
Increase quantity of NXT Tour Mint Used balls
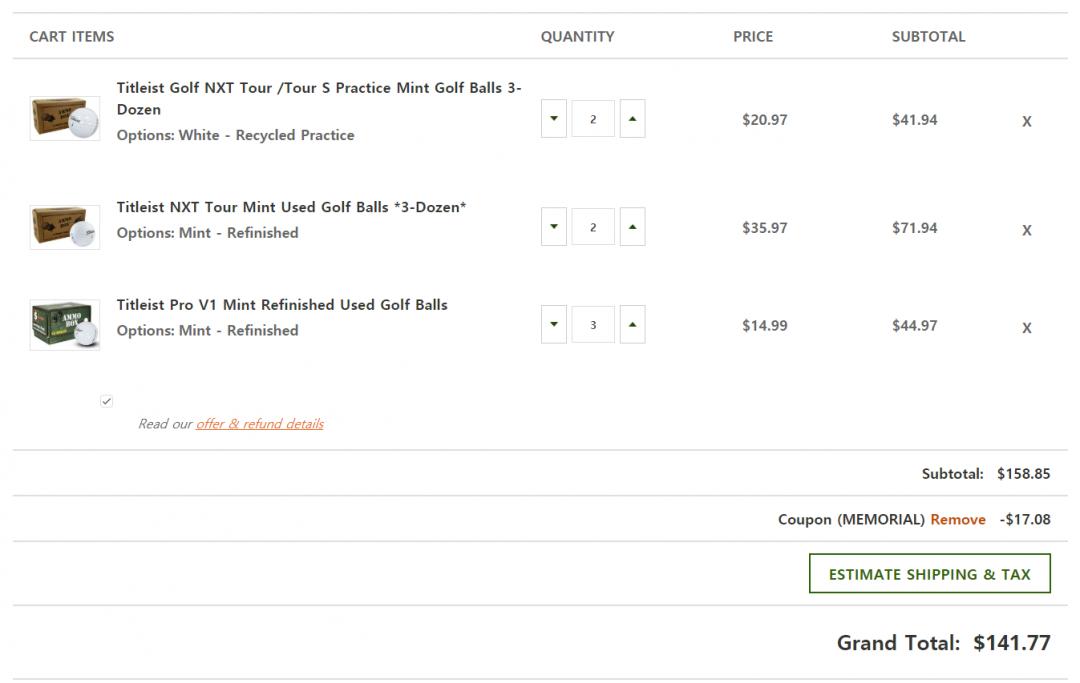click(x=632, y=227)
